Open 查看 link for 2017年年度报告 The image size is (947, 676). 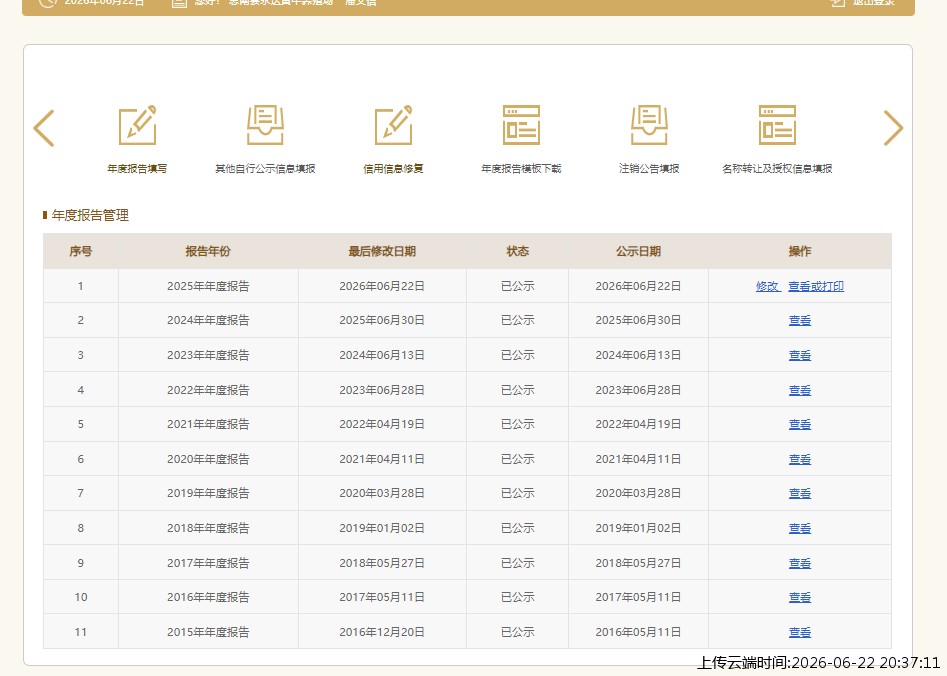click(x=800, y=563)
